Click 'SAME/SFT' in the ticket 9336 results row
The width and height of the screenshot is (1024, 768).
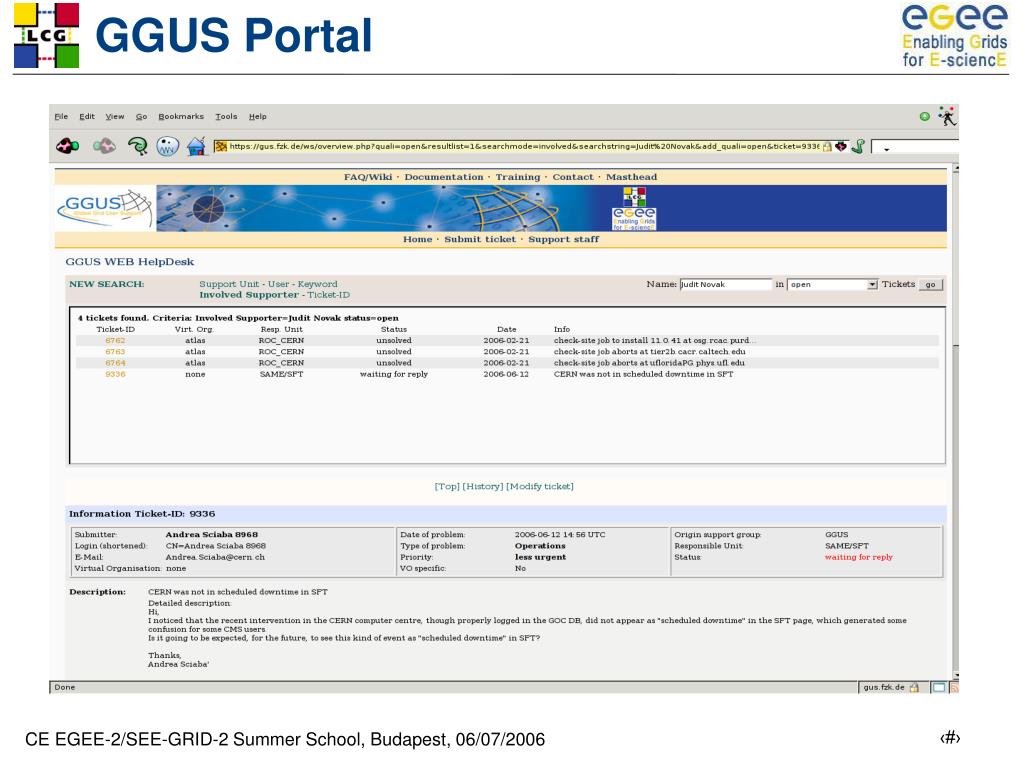(x=281, y=374)
